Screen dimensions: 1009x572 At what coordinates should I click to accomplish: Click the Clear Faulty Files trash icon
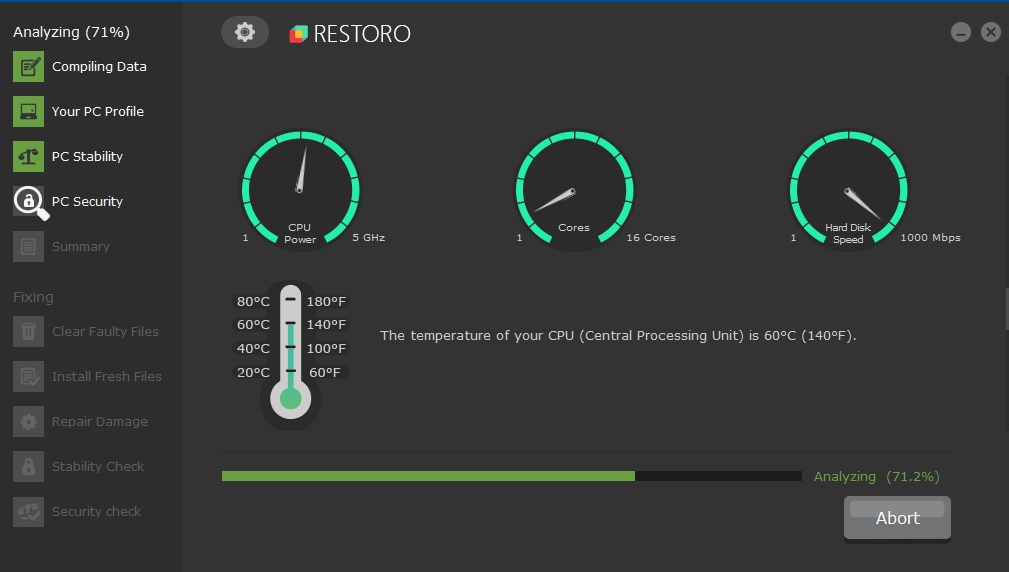pyautogui.click(x=28, y=331)
